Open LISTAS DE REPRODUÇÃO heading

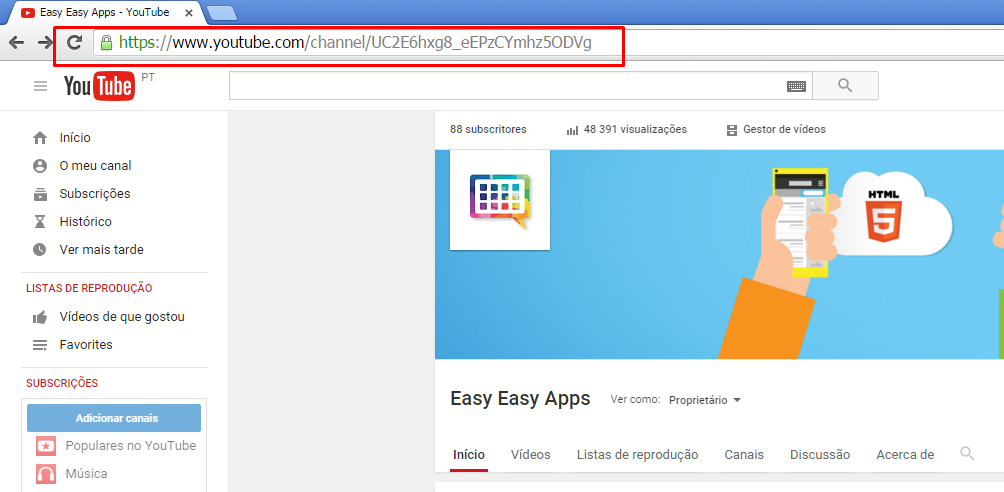coord(89,288)
